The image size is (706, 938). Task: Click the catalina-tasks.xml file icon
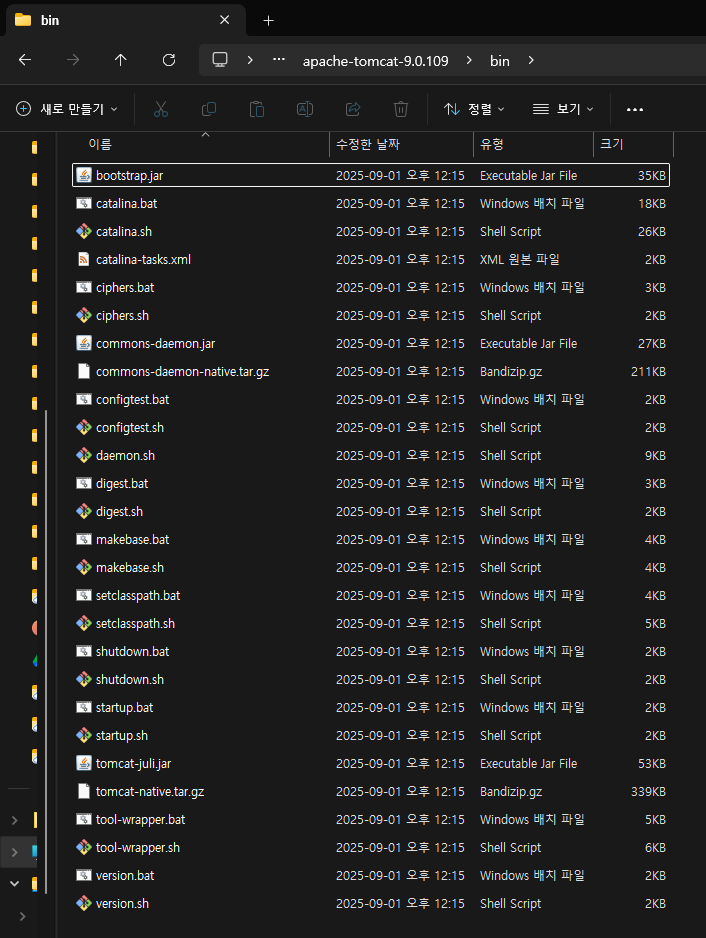tap(84, 260)
